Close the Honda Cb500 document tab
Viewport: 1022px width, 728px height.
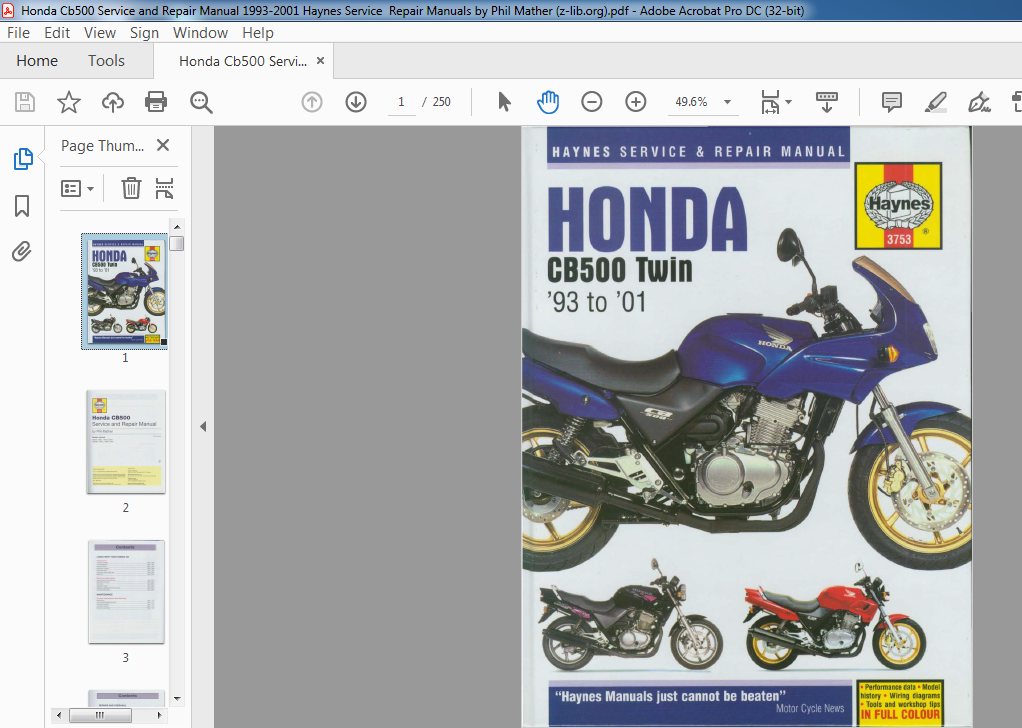pos(320,61)
